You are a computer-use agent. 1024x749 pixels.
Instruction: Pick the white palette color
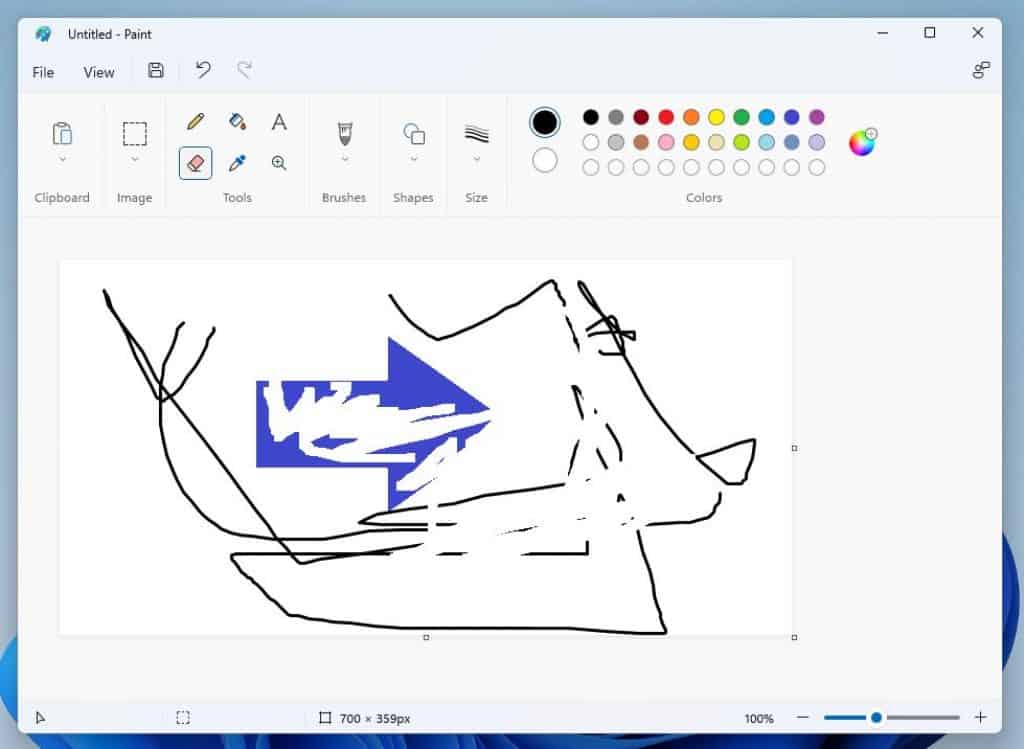click(590, 142)
